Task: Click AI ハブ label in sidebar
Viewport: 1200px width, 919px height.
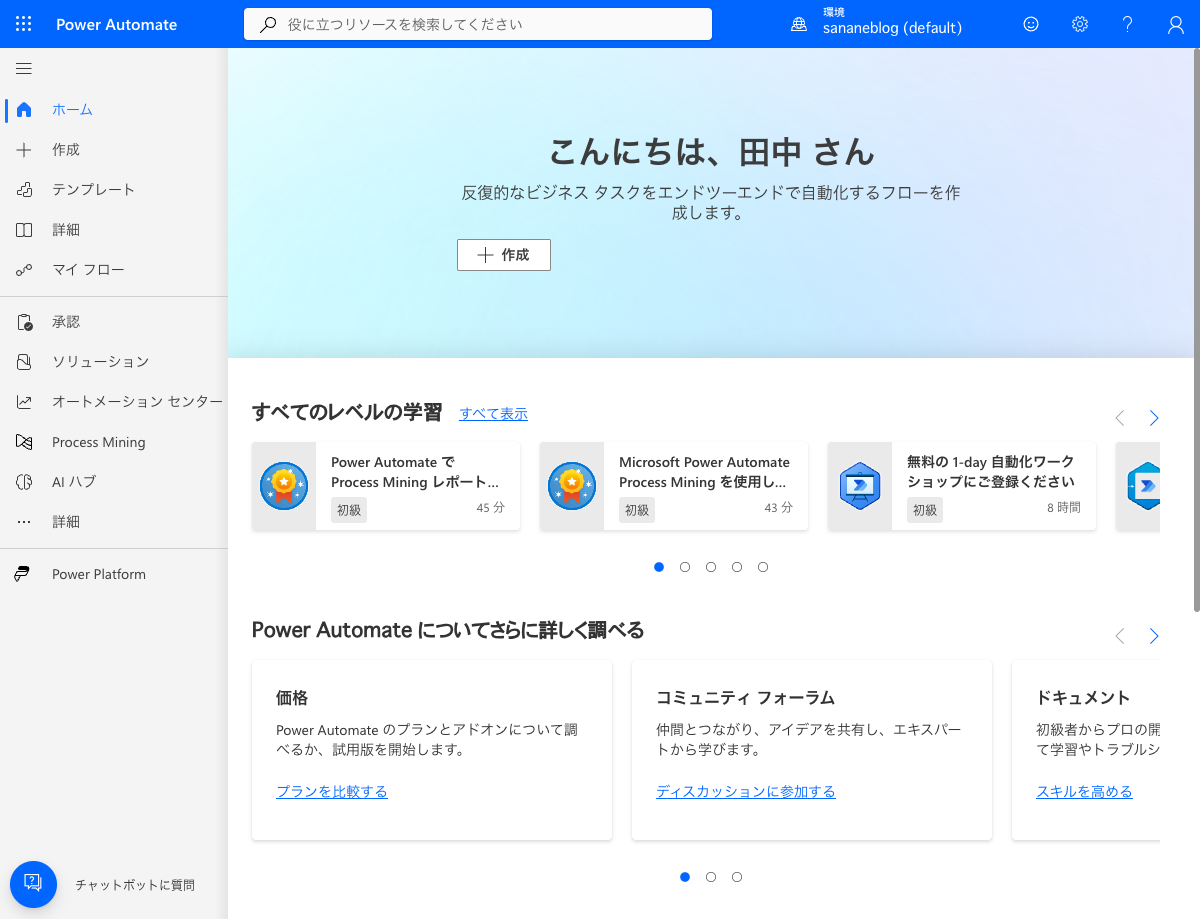Action: point(74,482)
